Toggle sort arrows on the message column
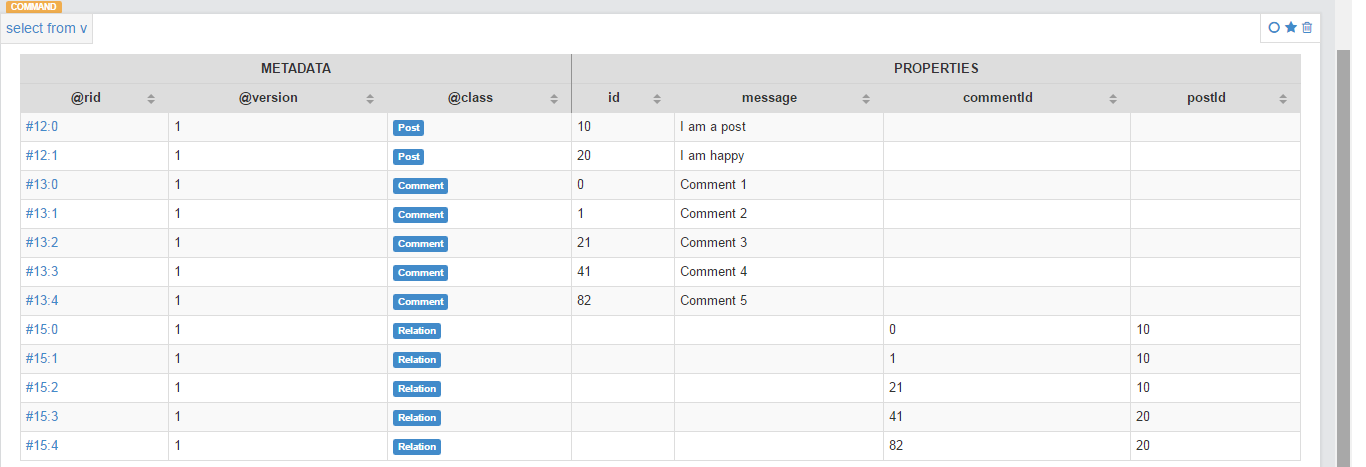Screen dimensions: 1366x467 click(866, 99)
